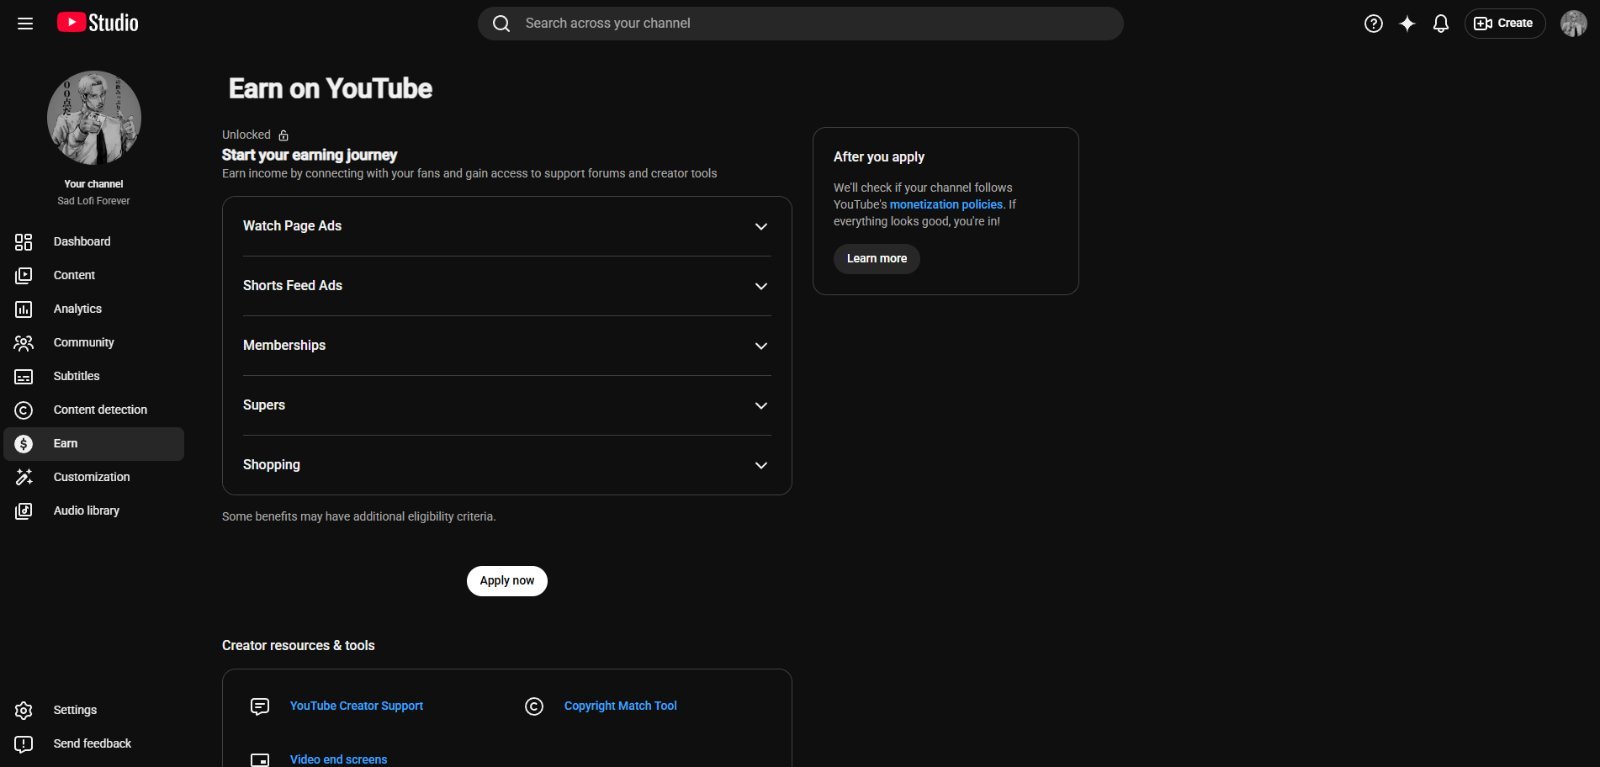Expand the Shopping chevron
The height and width of the screenshot is (767, 1600).
761,466
